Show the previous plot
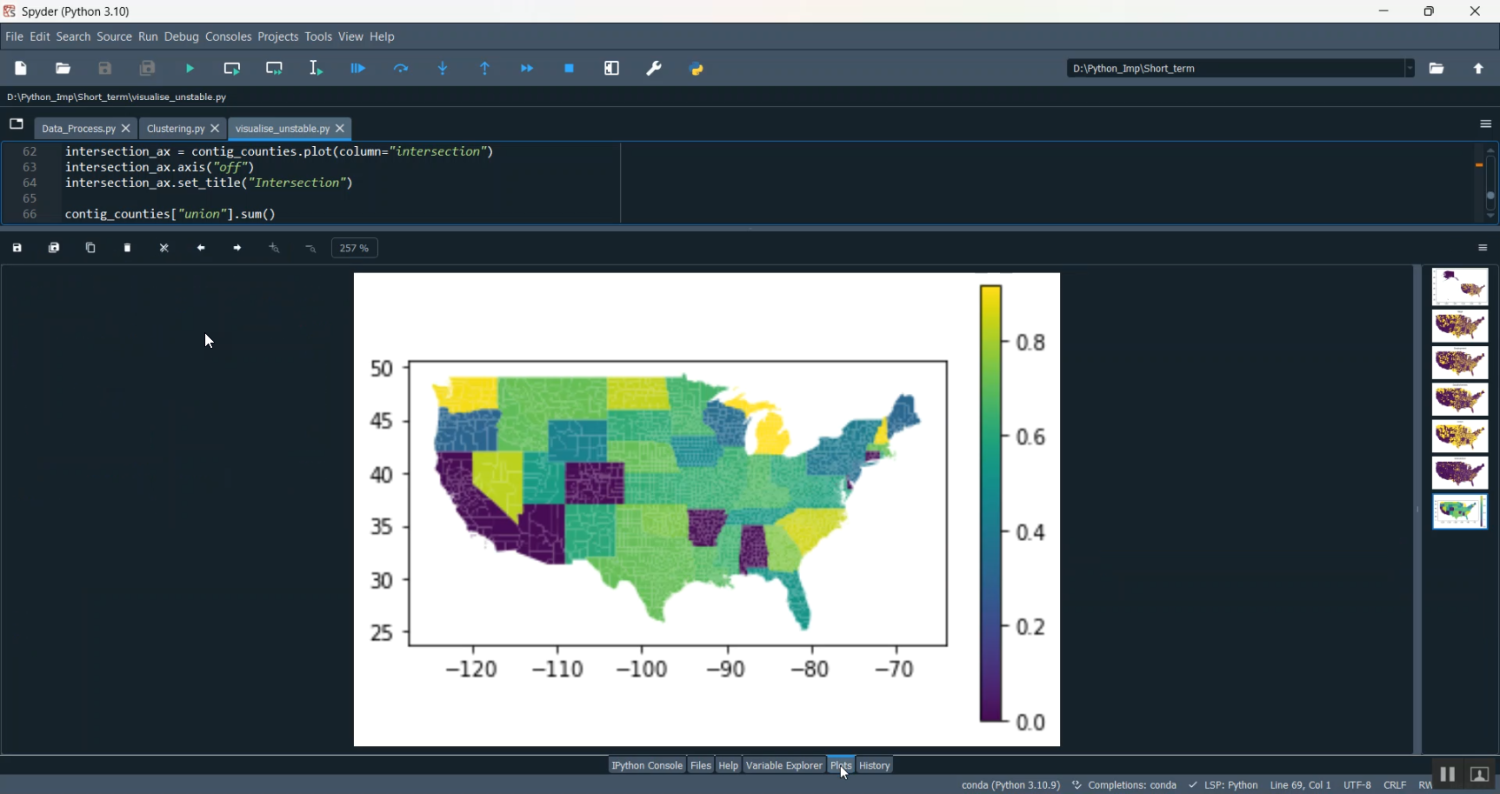This screenshot has height=794, width=1500. click(x=200, y=247)
